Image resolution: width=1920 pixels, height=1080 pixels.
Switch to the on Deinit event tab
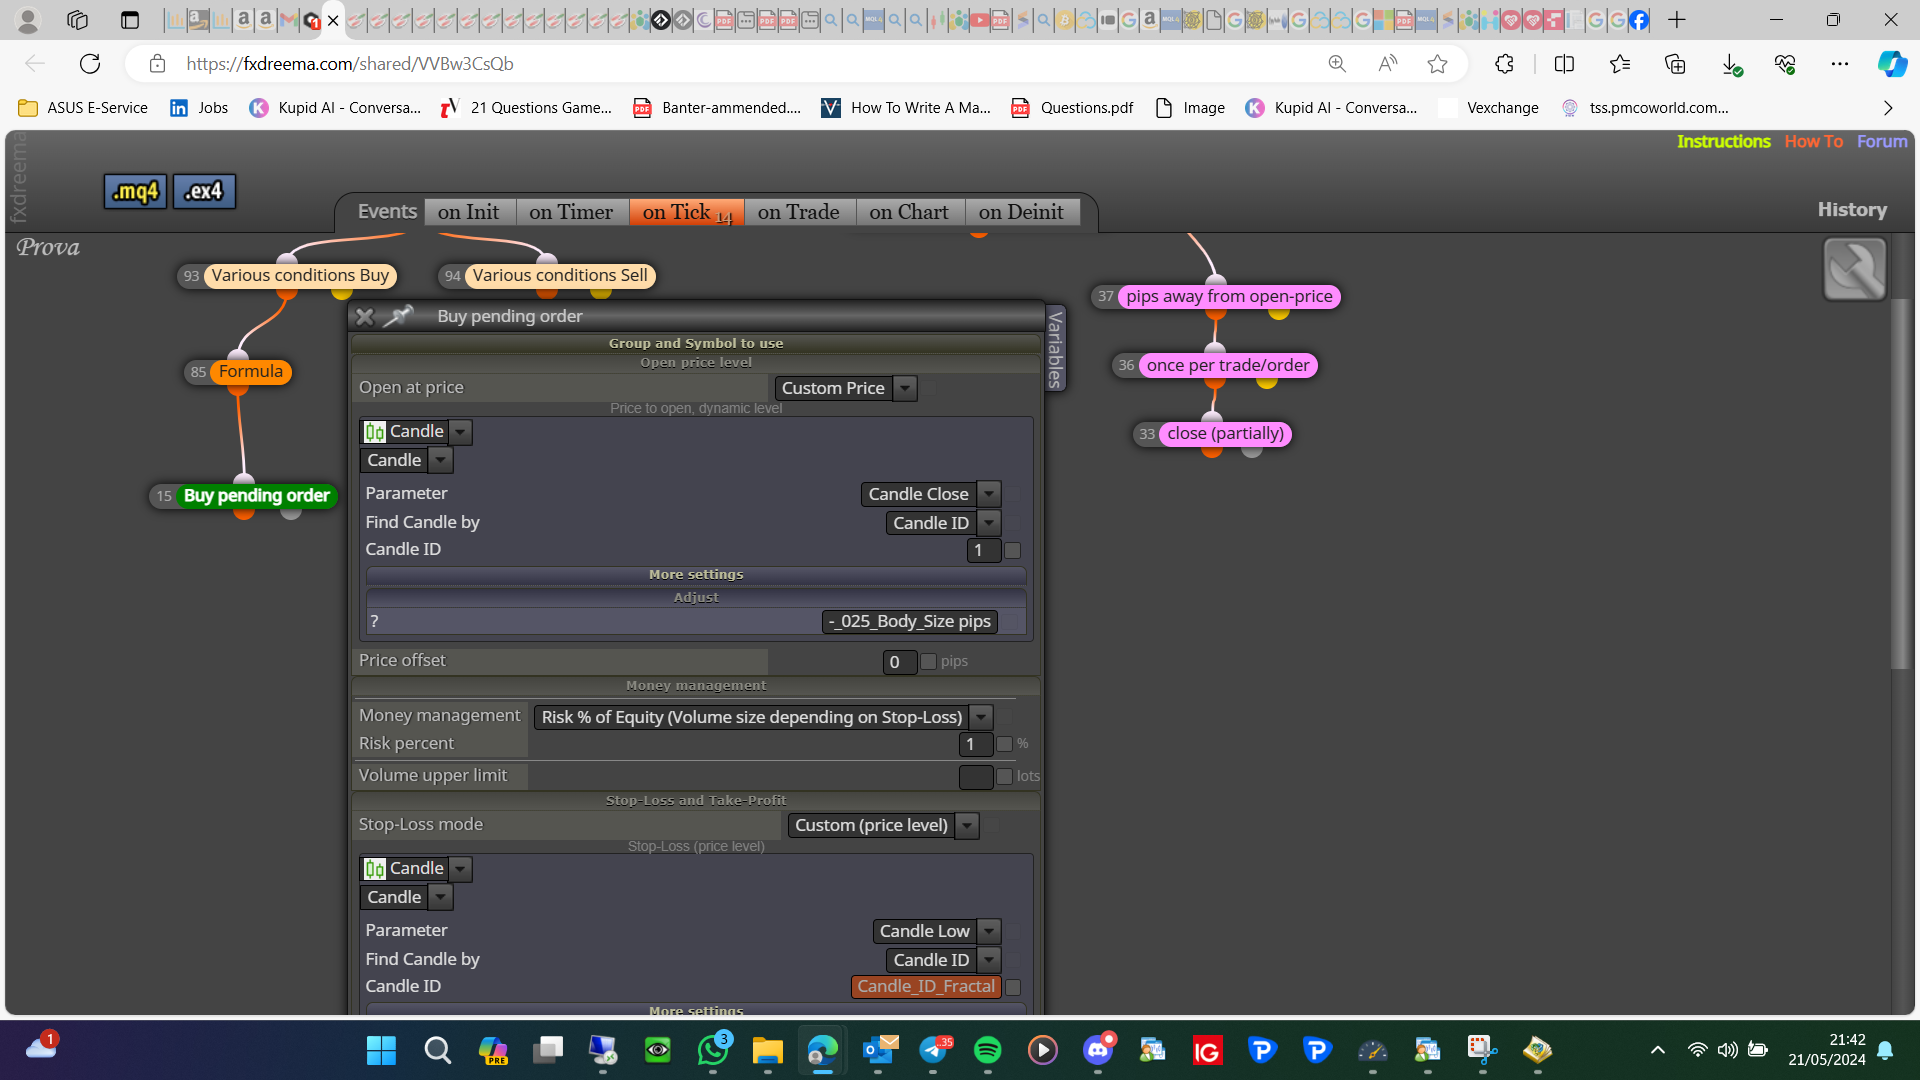pos(1021,212)
